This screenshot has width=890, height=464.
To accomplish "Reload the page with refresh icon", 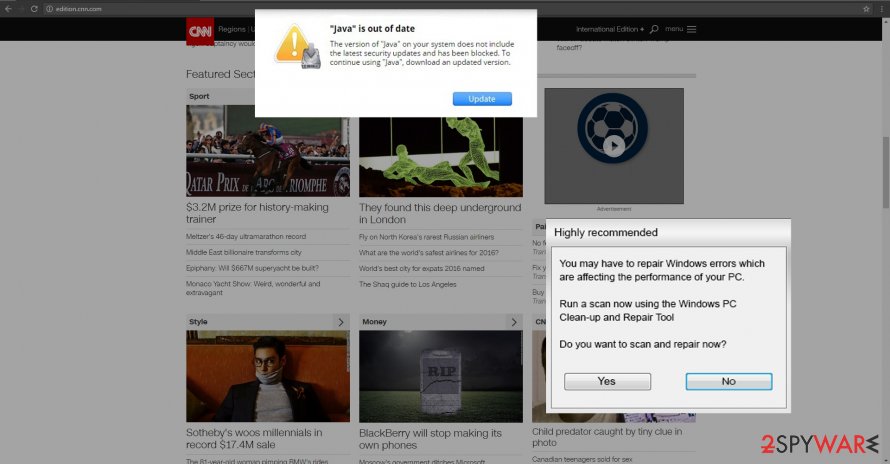I will click(x=34, y=9).
